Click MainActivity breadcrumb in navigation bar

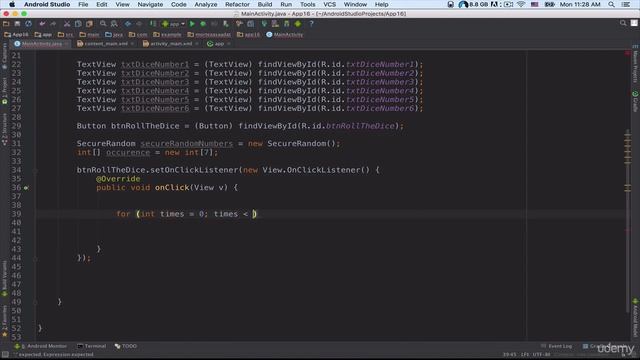284,35
